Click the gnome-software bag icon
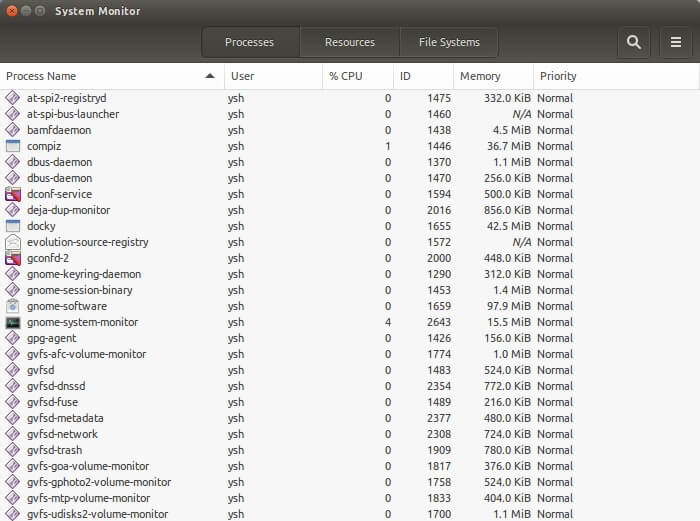Image resolution: width=700 pixels, height=521 pixels. pyautogui.click(x=12, y=306)
